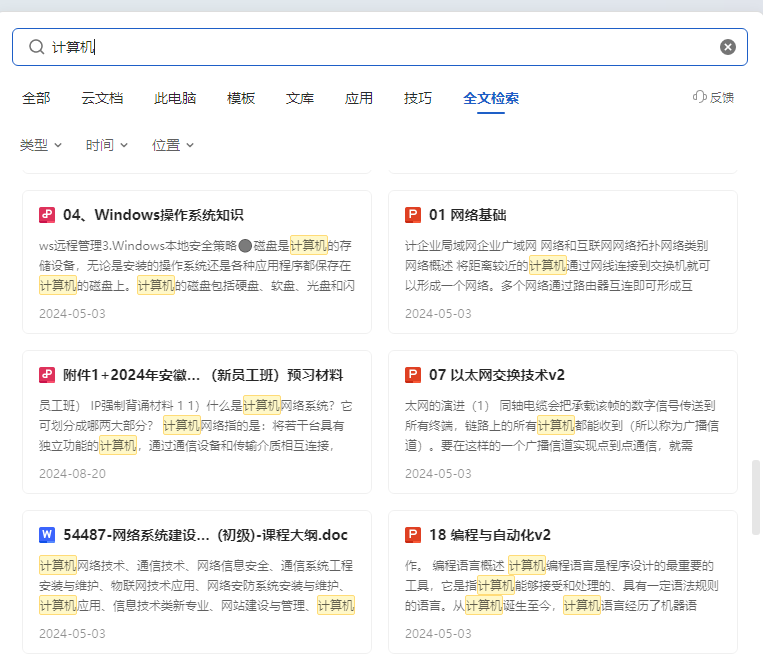Expand the 时间 filter dropdown
763x660 pixels.
coord(107,145)
